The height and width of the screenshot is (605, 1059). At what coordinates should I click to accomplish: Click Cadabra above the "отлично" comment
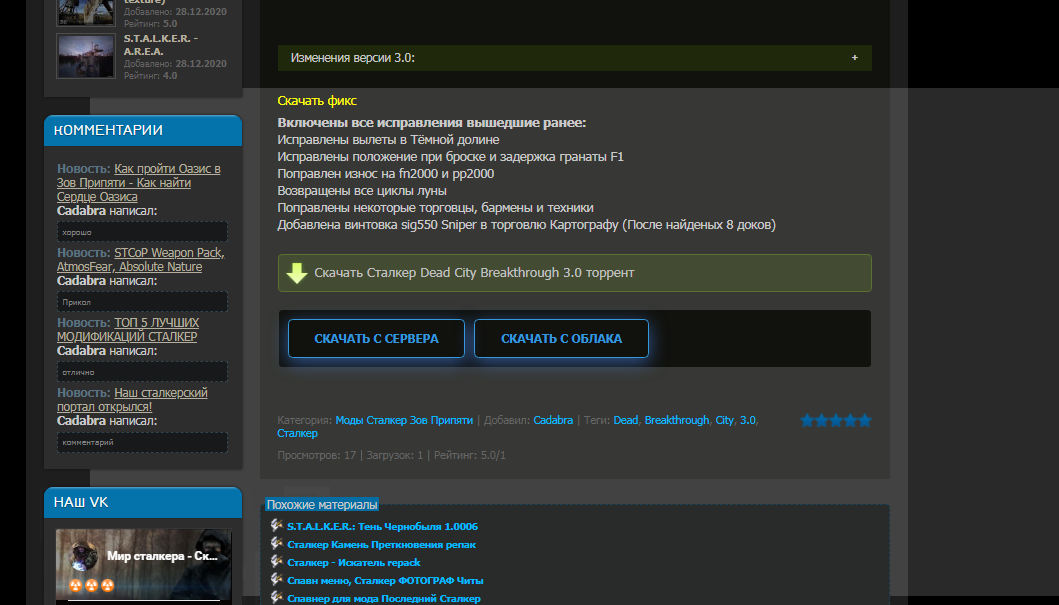81,351
